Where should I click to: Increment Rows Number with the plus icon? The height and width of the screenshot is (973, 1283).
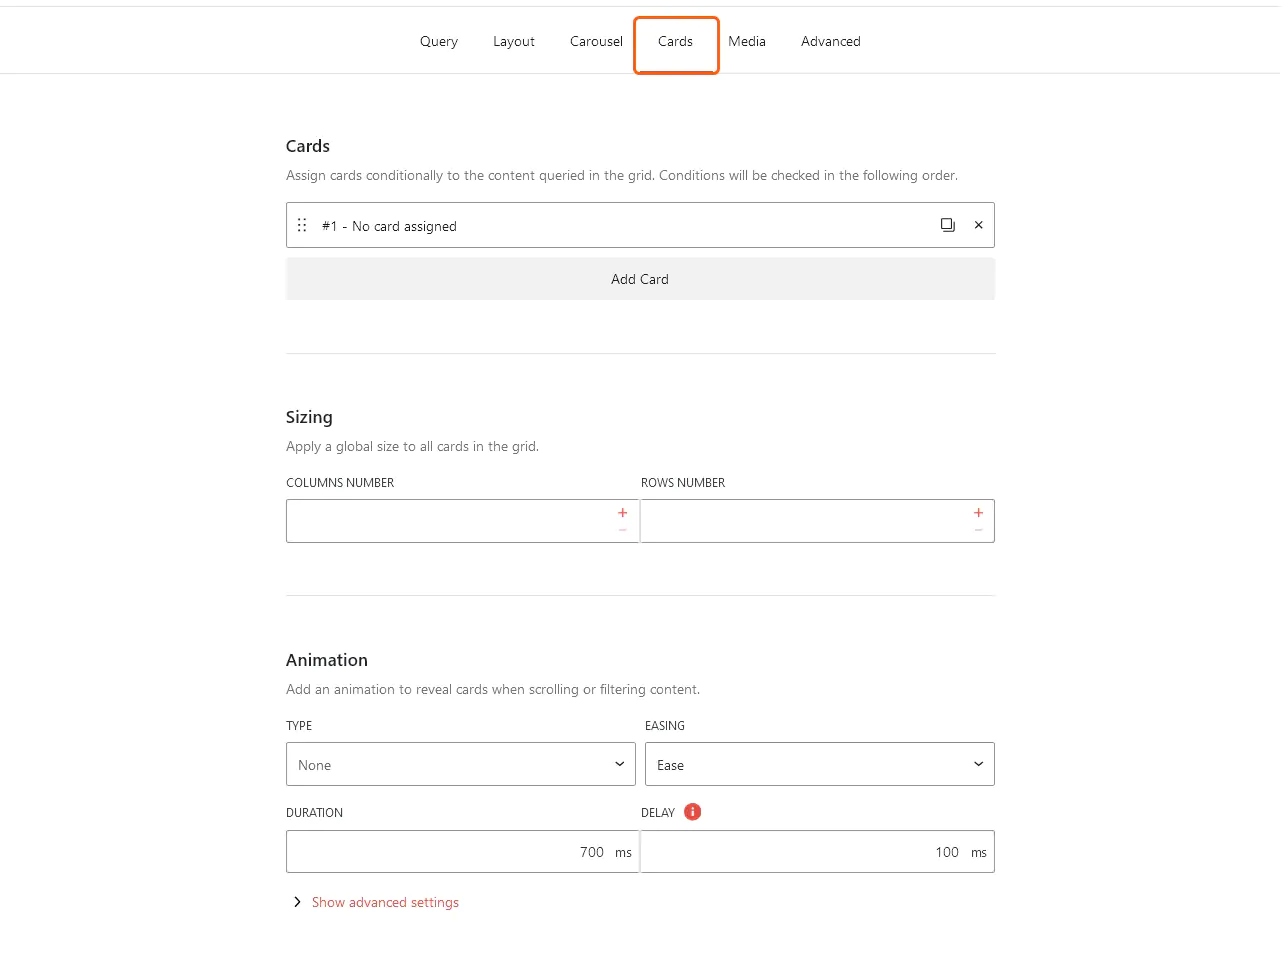click(x=978, y=511)
